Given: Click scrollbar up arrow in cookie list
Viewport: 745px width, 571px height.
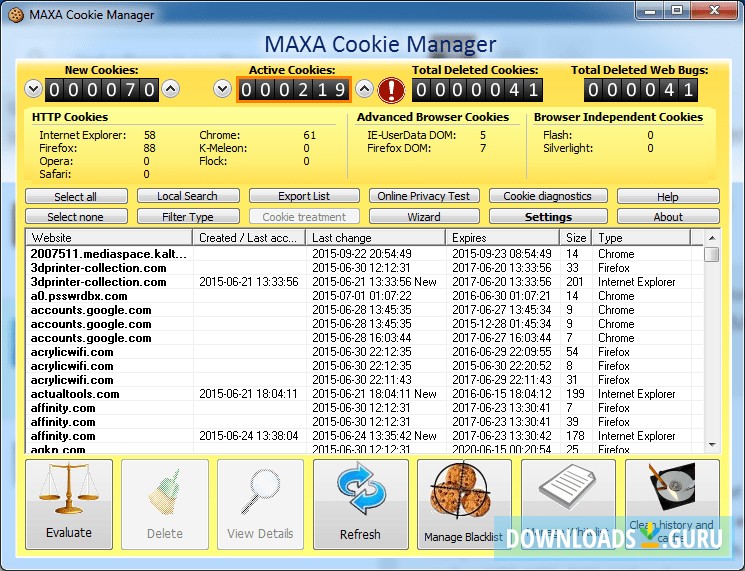Looking at the screenshot, I should click(712, 238).
